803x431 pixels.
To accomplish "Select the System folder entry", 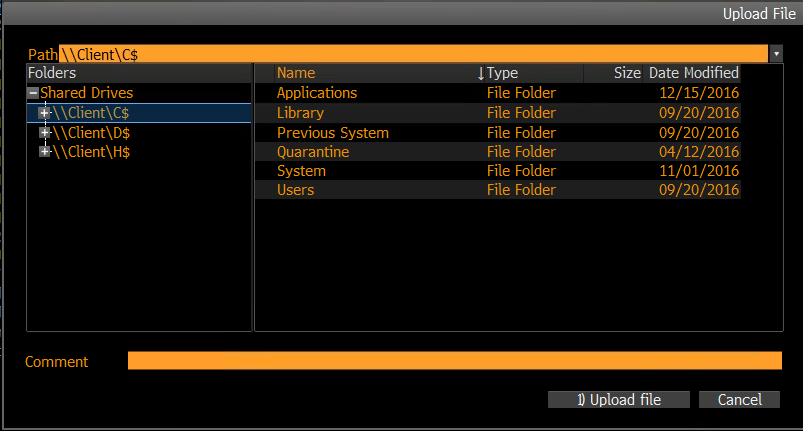I will [x=301, y=171].
